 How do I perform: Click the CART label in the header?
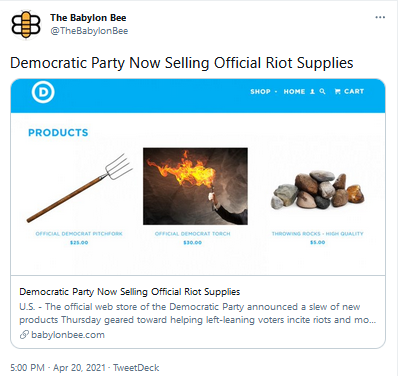click(x=354, y=91)
